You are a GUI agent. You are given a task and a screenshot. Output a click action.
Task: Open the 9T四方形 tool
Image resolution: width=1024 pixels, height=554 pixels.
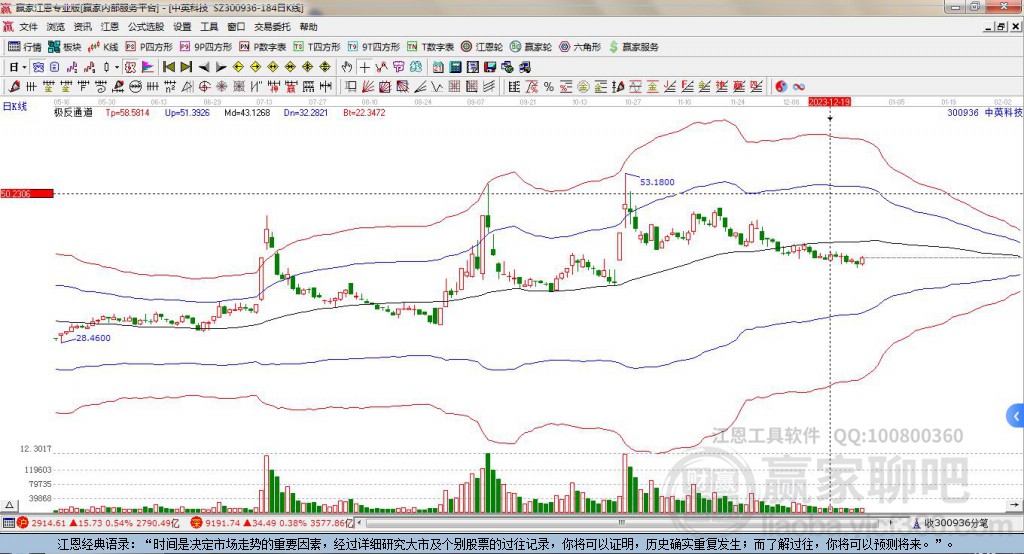374,47
